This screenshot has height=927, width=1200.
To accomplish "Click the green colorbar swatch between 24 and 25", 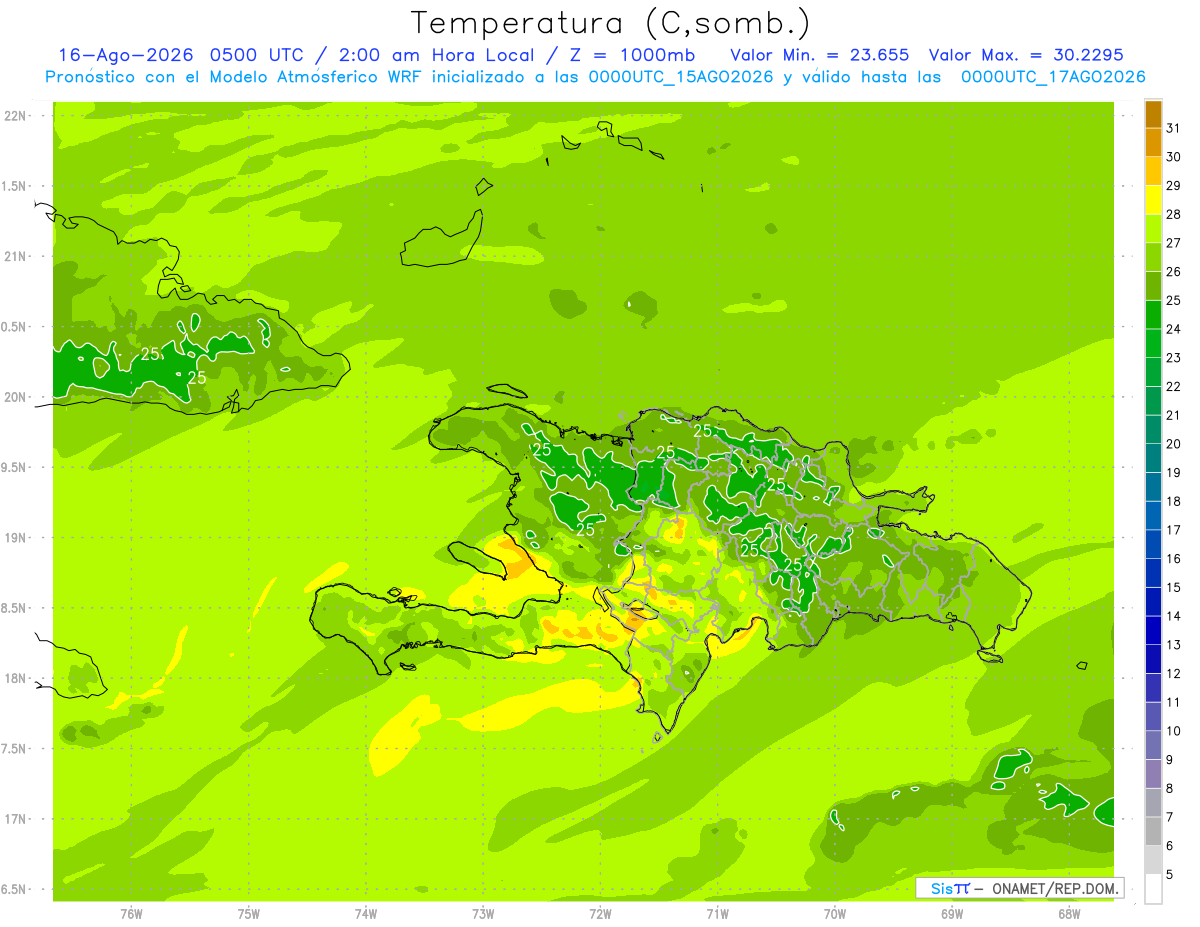I will pos(1153,315).
